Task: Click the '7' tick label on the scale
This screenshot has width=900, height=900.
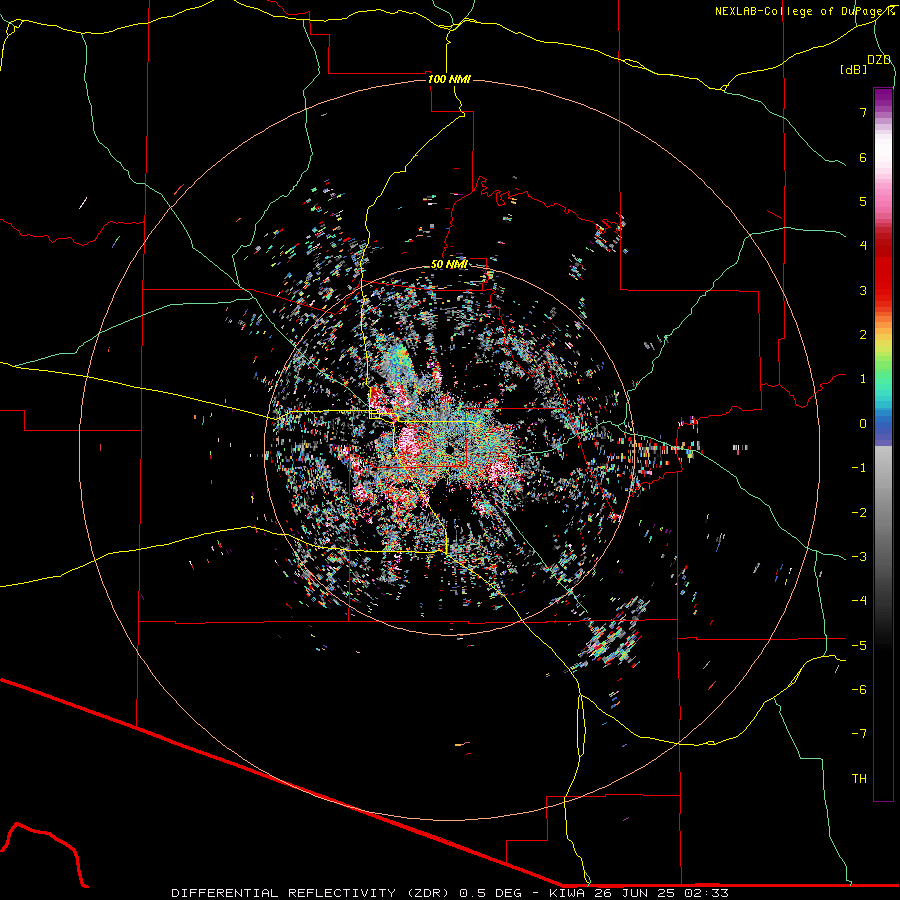Action: [863, 112]
